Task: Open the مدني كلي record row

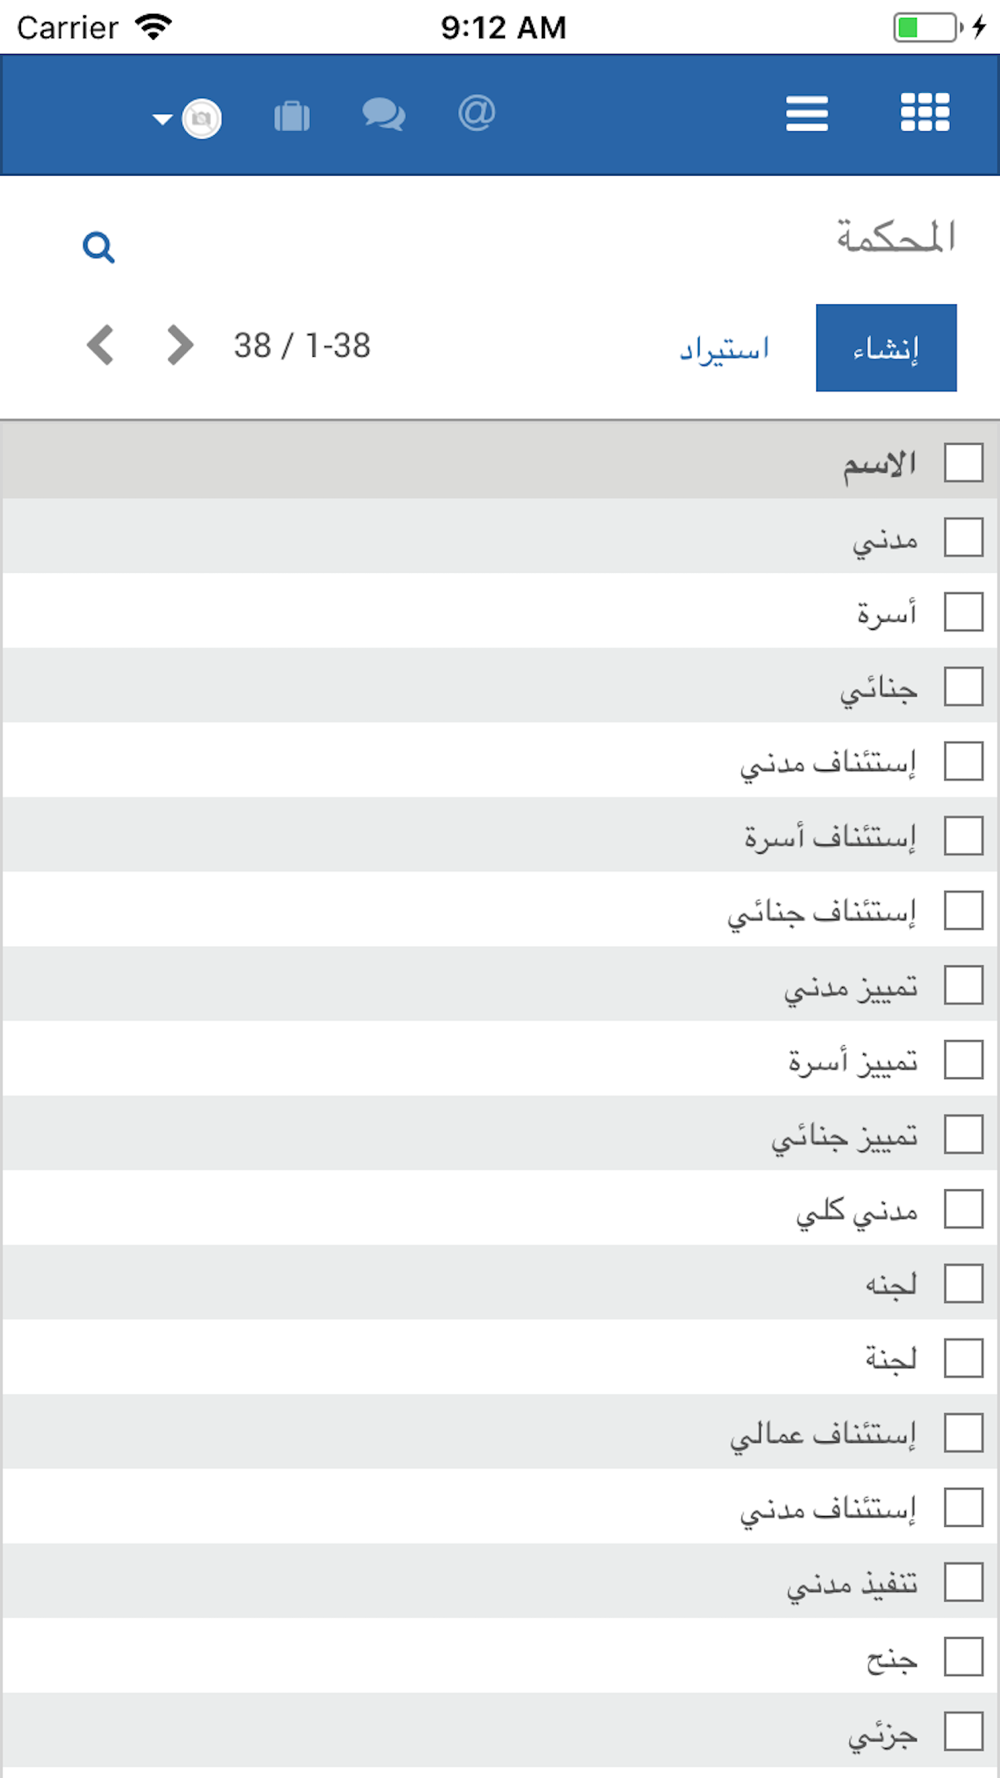Action: [500, 1208]
